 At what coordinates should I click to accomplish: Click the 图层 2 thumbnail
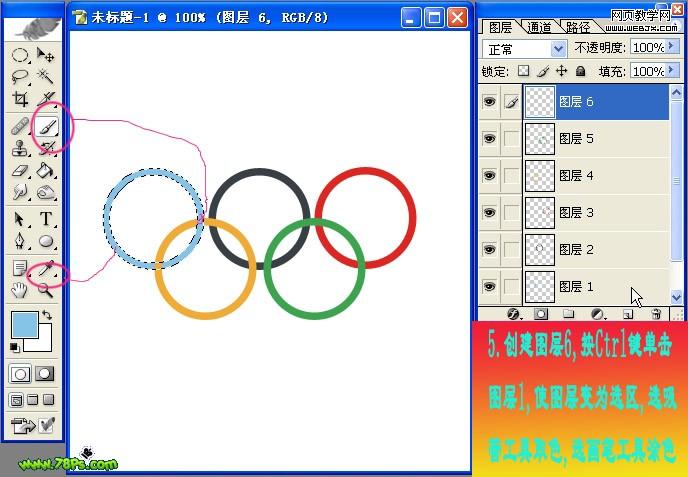point(540,250)
